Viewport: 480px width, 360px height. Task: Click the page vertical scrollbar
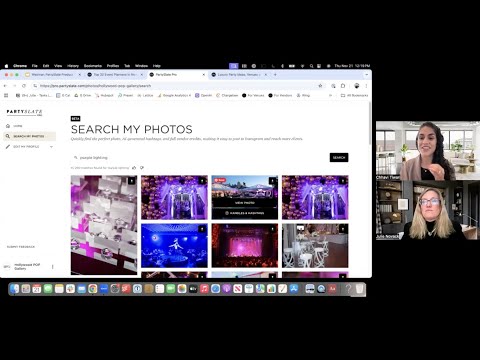click(370, 123)
